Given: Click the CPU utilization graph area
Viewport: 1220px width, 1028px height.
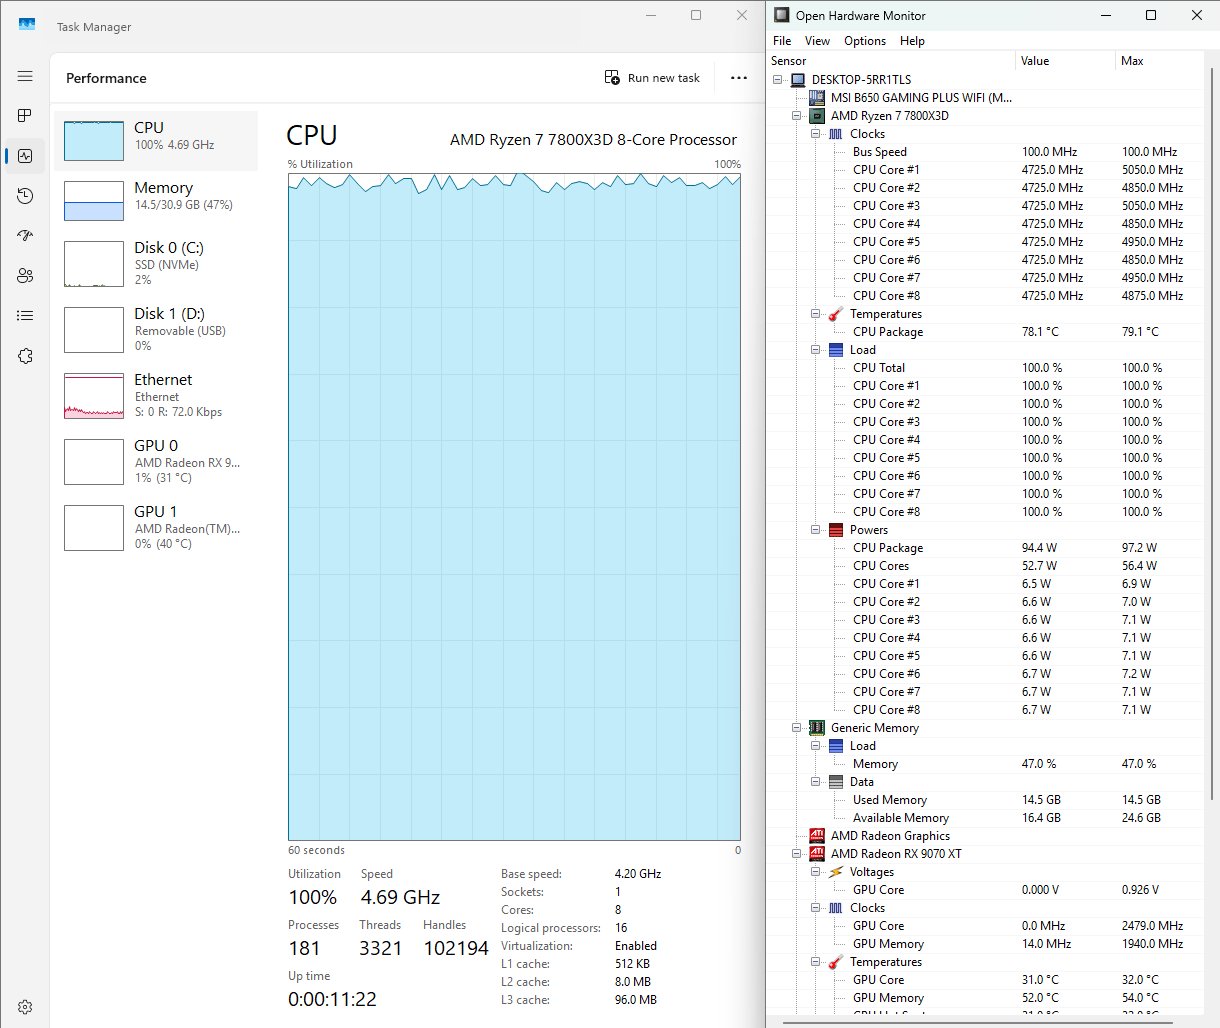Looking at the screenshot, I should point(514,506).
